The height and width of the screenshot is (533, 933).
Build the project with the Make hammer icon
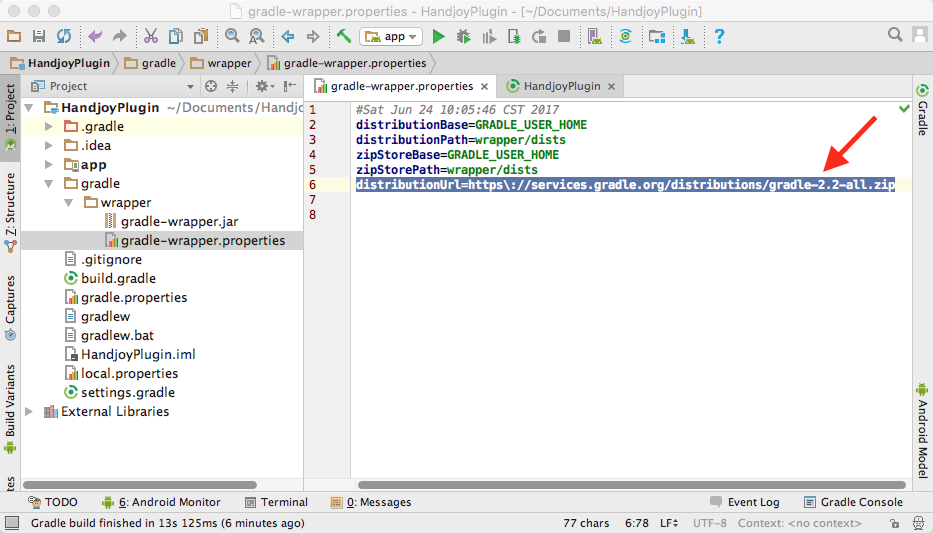[x=343, y=37]
